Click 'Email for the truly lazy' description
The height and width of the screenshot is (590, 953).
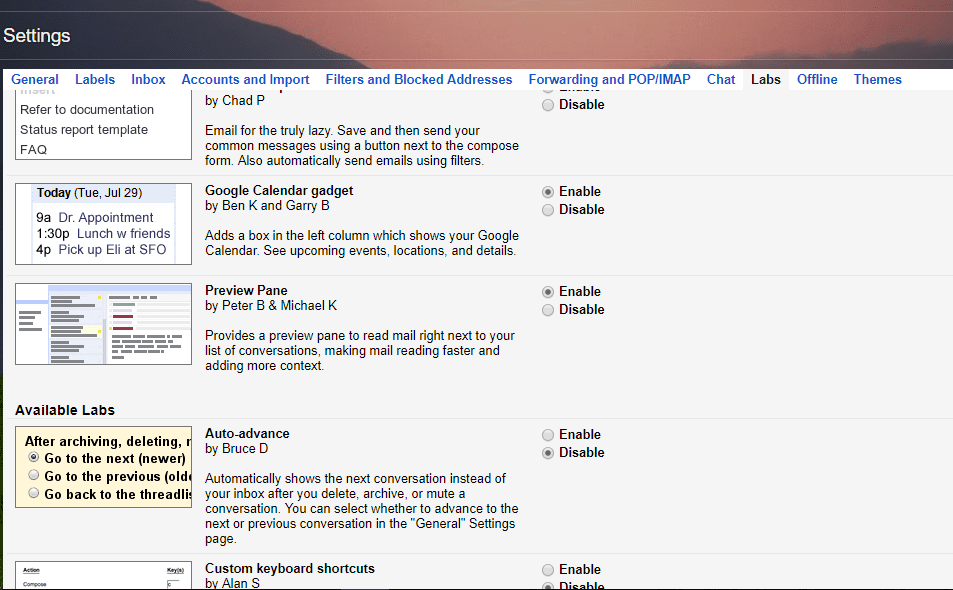362,146
